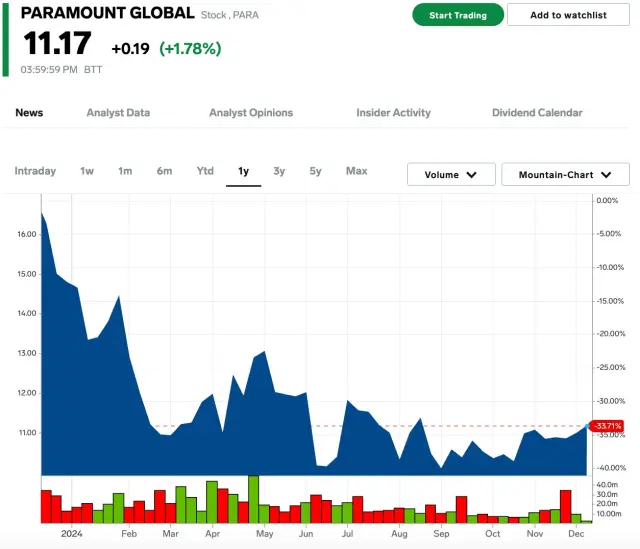
Task: Show the Max time range
Action: (x=356, y=171)
